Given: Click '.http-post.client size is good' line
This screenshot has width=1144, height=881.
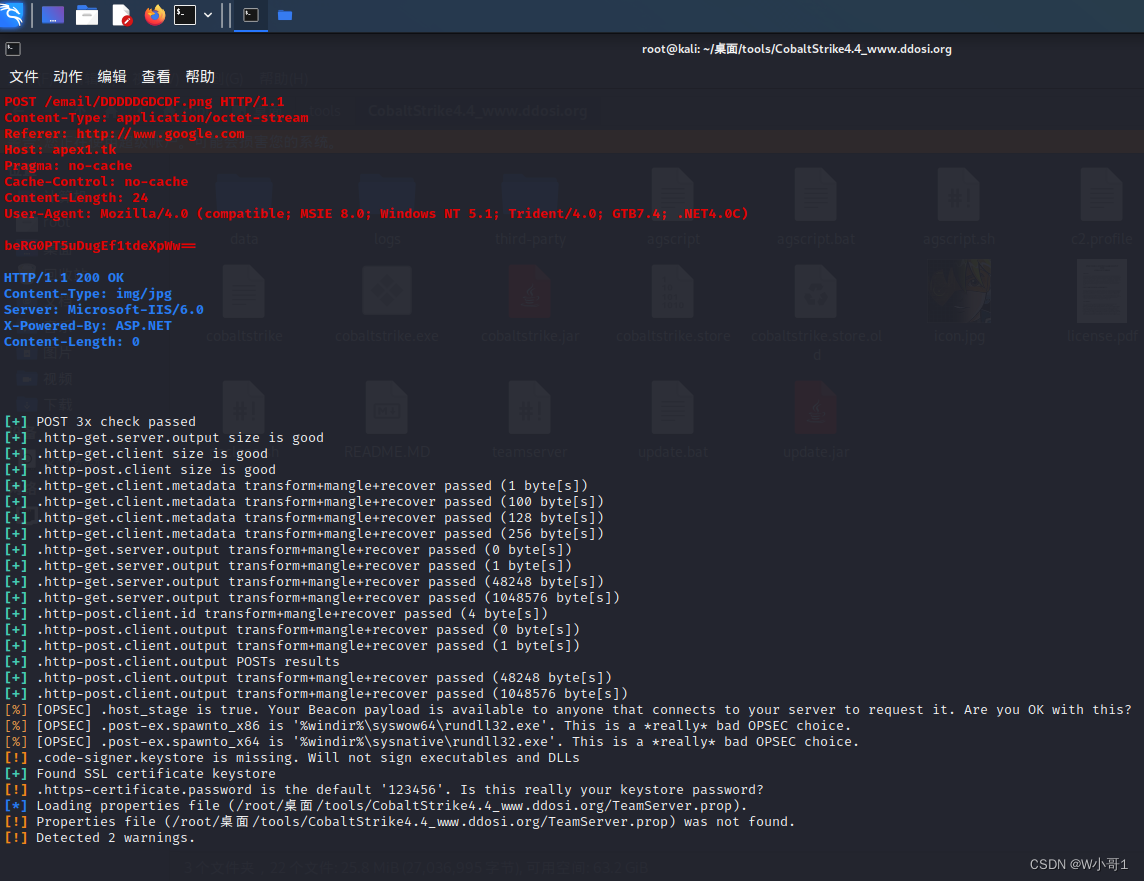Looking at the screenshot, I should tap(140, 470).
